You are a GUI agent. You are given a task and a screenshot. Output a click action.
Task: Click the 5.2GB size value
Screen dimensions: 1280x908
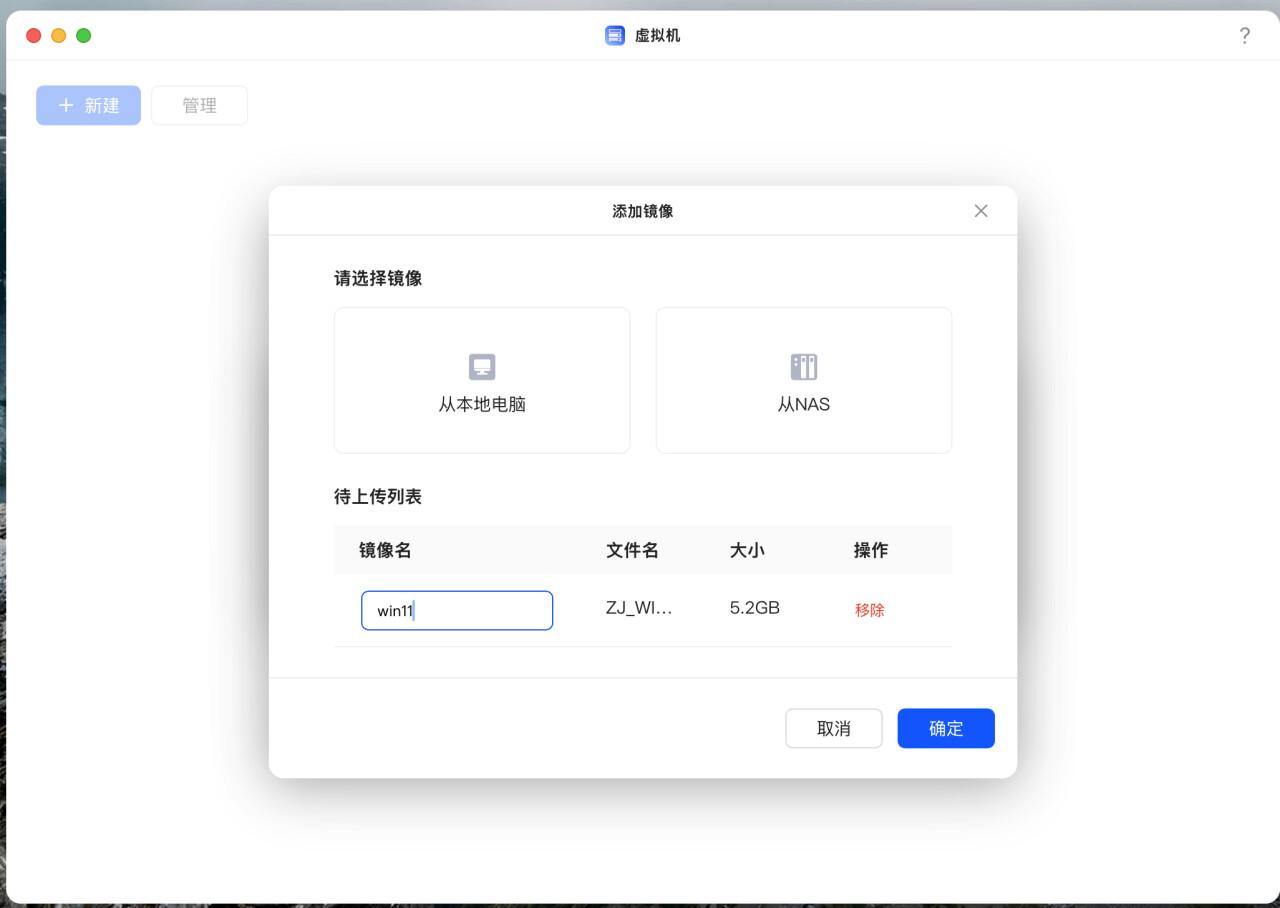click(755, 608)
